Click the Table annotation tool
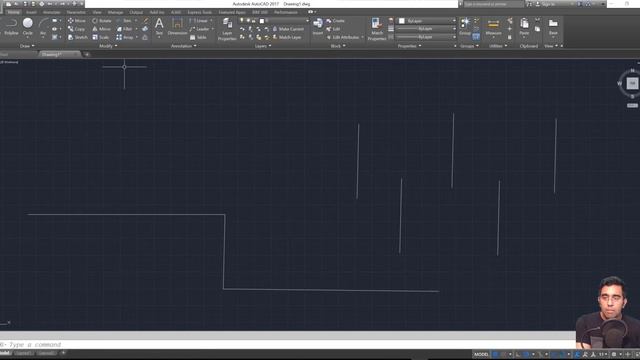Viewport: 640px width, 360px height. [x=198, y=37]
